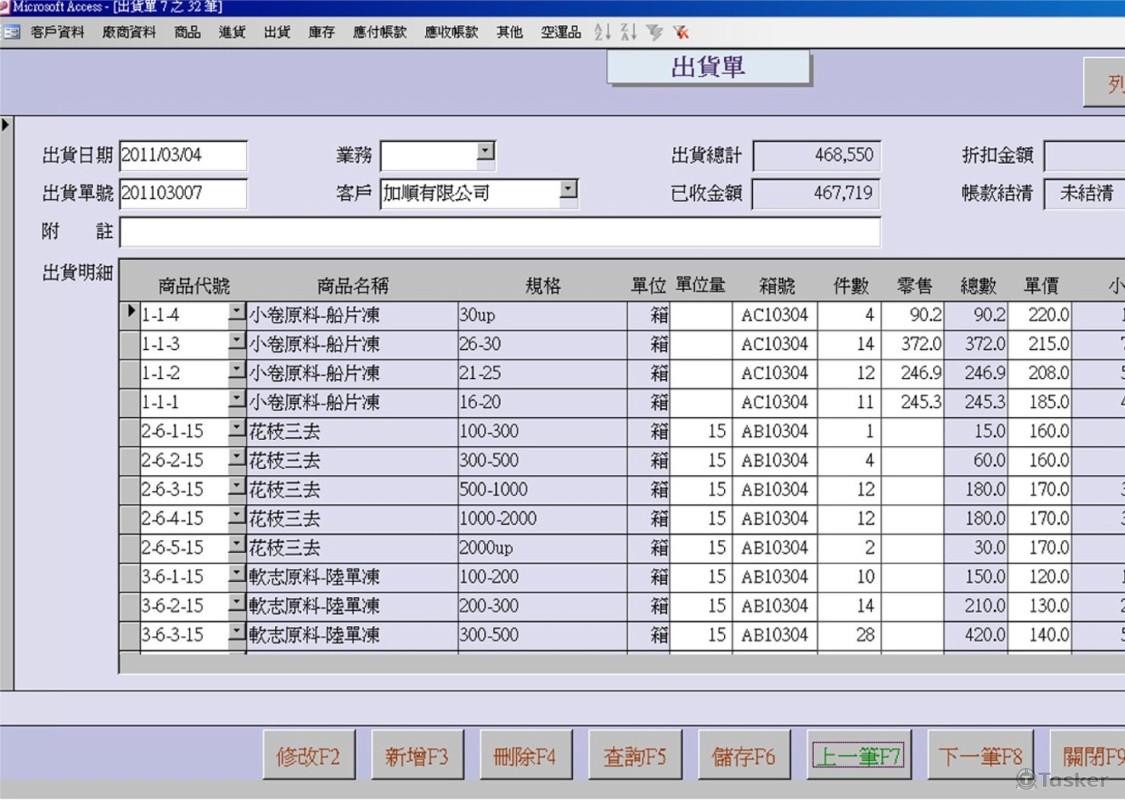Click the Microsoft Access title bar icon
This screenshot has height=800, width=1125.
[x=8, y=7]
